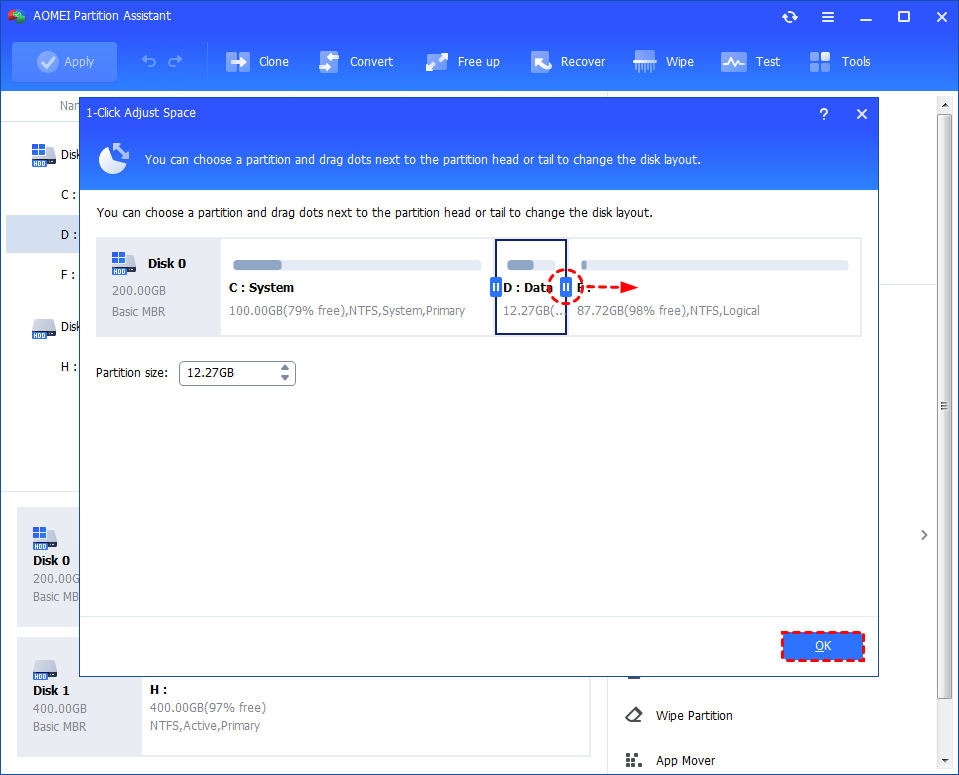Image resolution: width=959 pixels, height=775 pixels.
Task: Click the Disk 0 HDD icon in list
Action: click(43, 155)
